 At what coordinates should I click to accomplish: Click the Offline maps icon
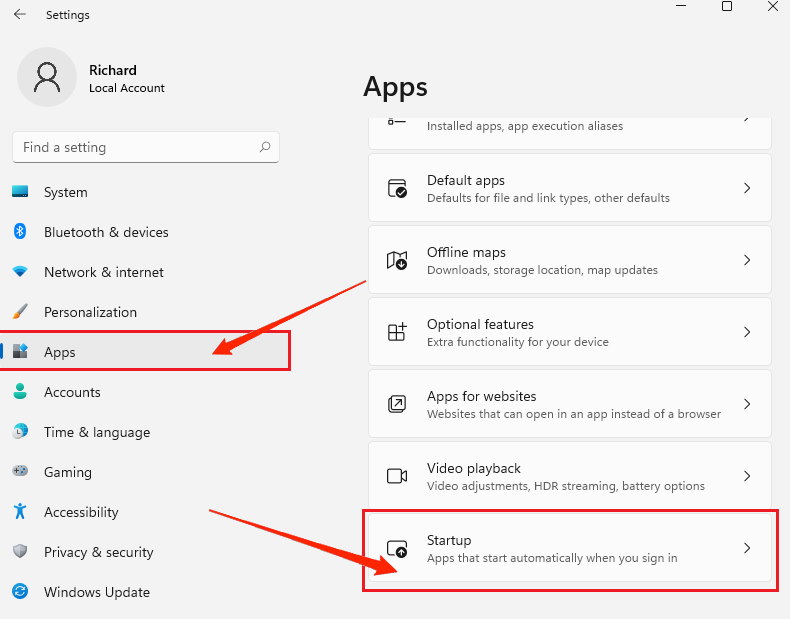(x=397, y=260)
